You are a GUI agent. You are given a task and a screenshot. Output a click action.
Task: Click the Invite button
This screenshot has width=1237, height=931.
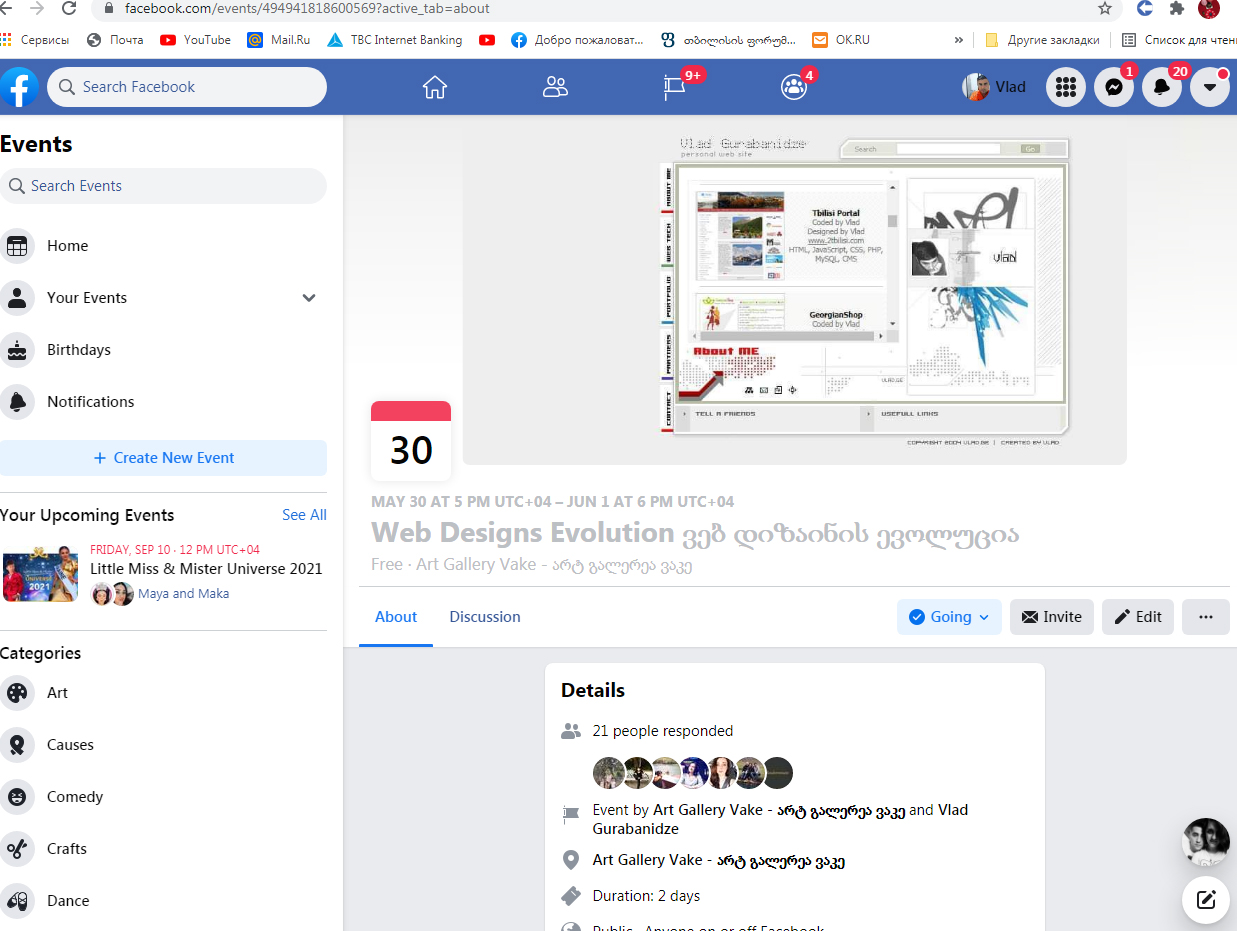pos(1052,617)
